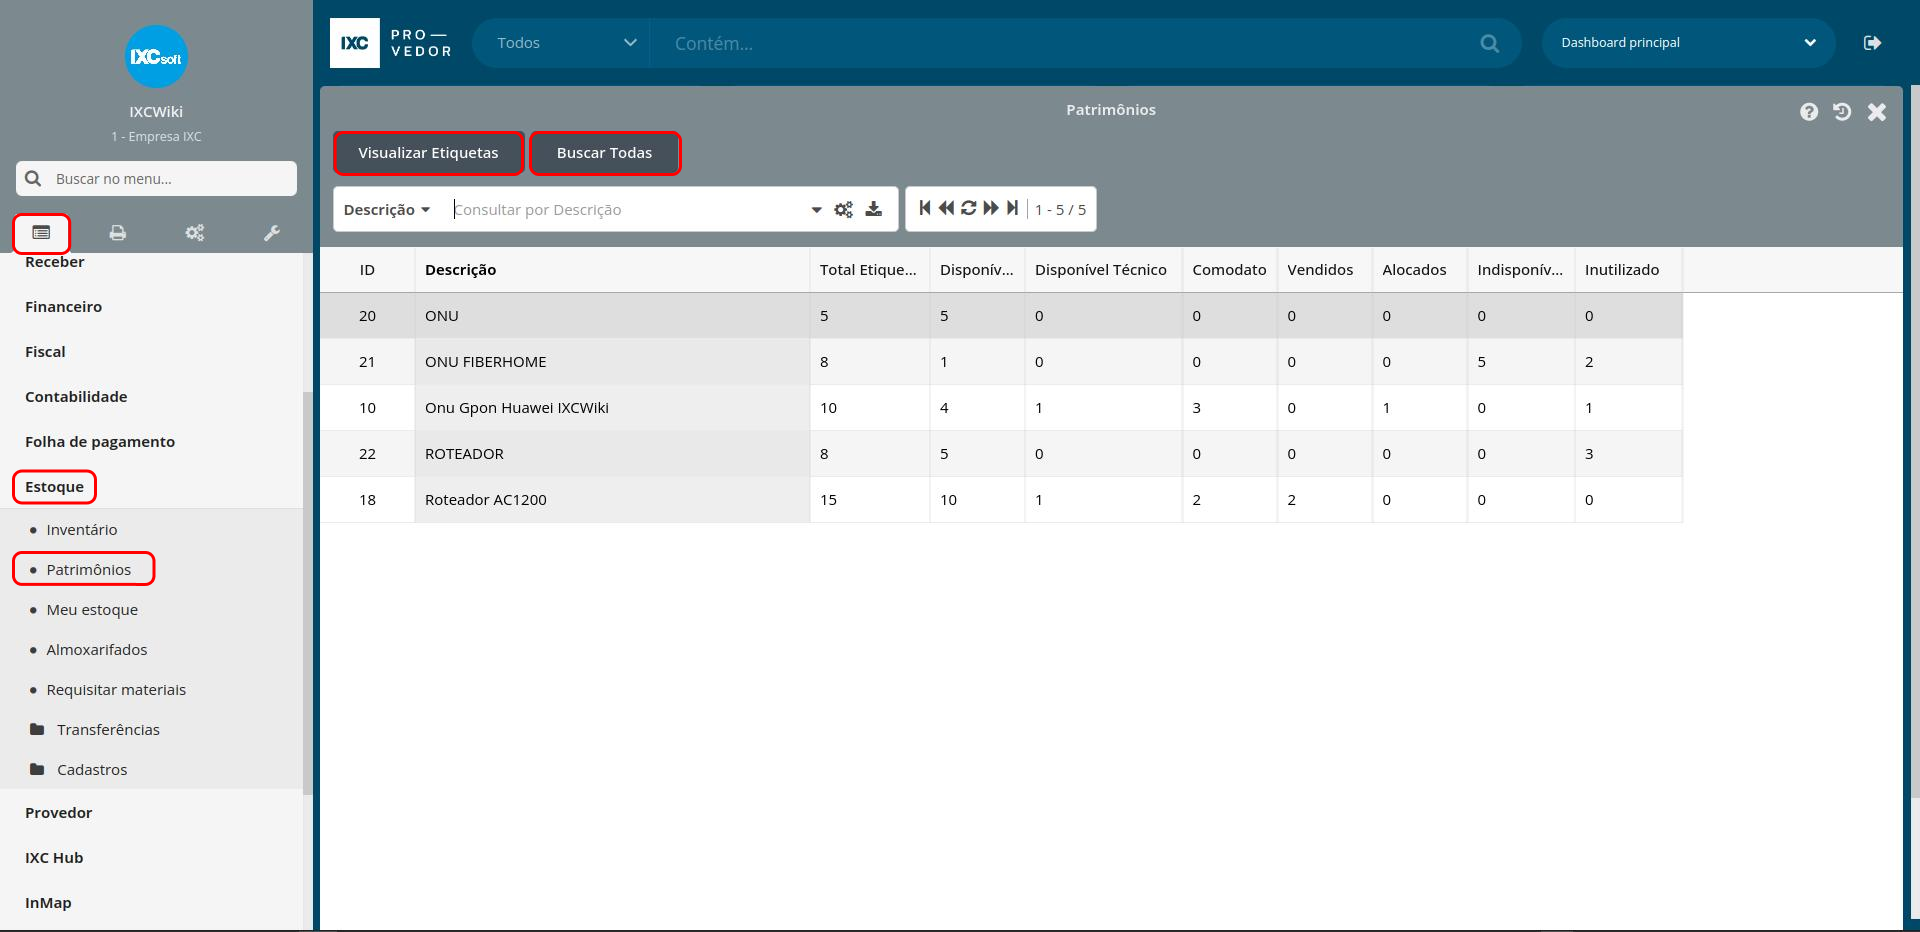Sort by Disponível Técnico column header
The height and width of the screenshot is (932, 1920).
click(x=1103, y=270)
